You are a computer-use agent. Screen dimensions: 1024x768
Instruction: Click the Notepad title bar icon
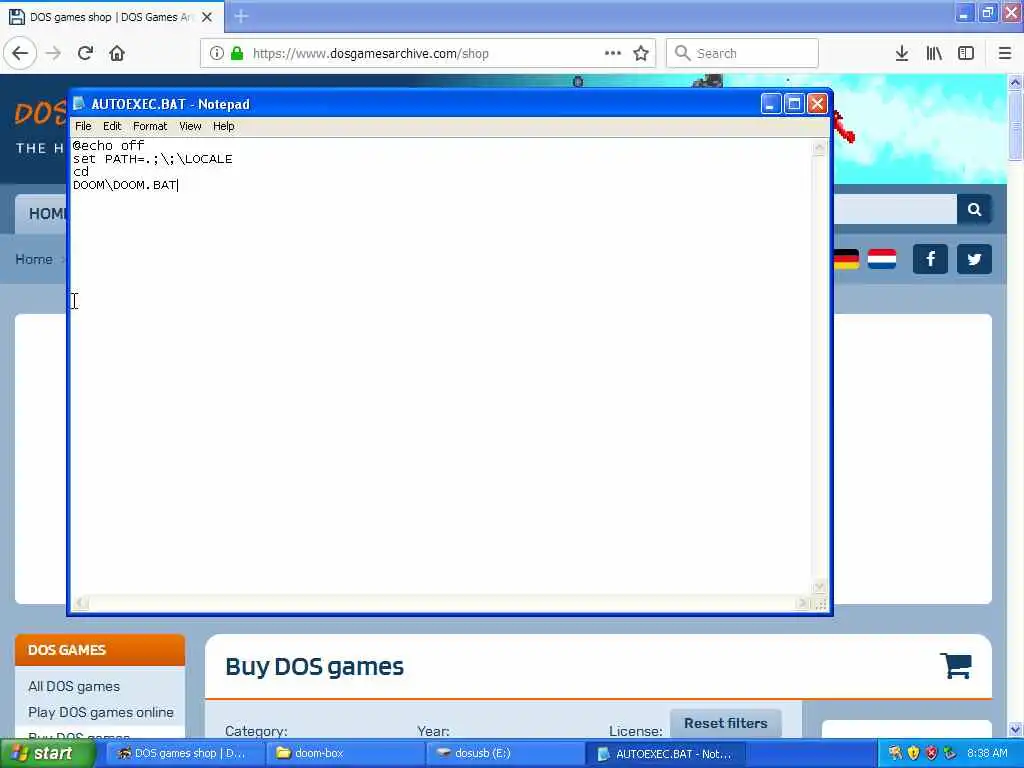point(80,104)
